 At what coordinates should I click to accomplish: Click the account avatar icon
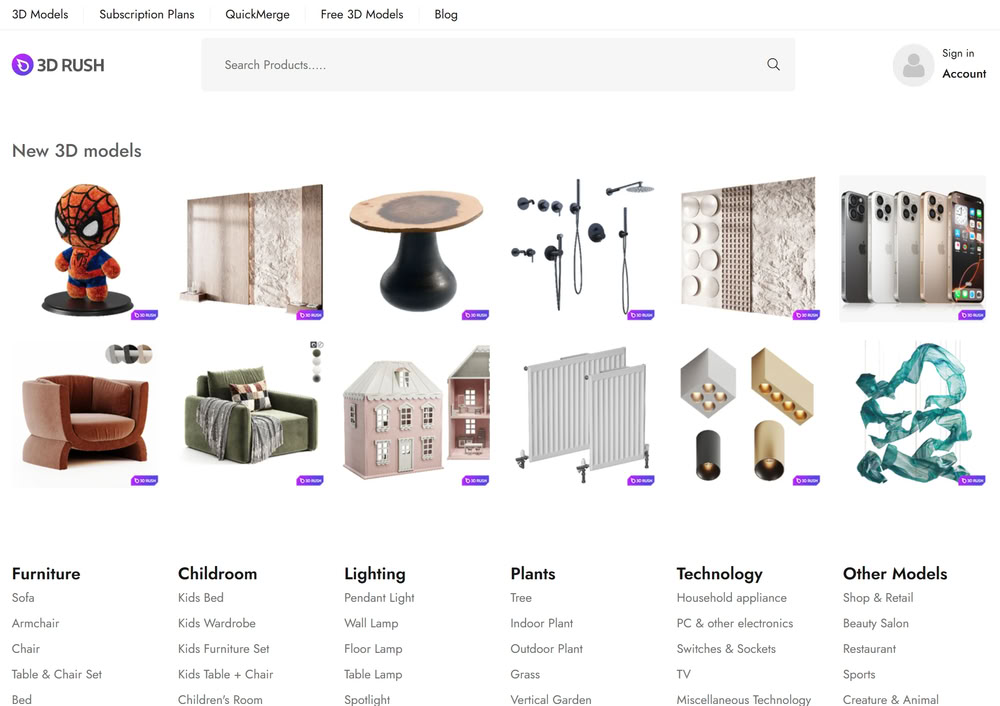(x=913, y=65)
